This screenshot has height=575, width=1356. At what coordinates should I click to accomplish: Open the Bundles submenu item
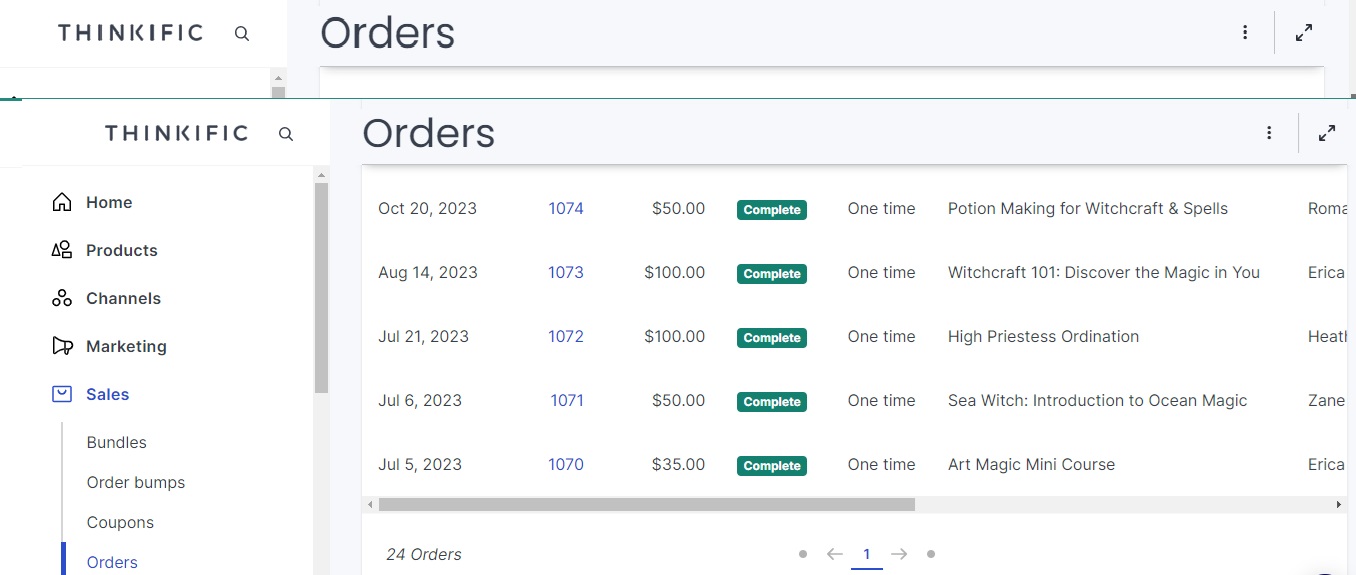point(117,442)
